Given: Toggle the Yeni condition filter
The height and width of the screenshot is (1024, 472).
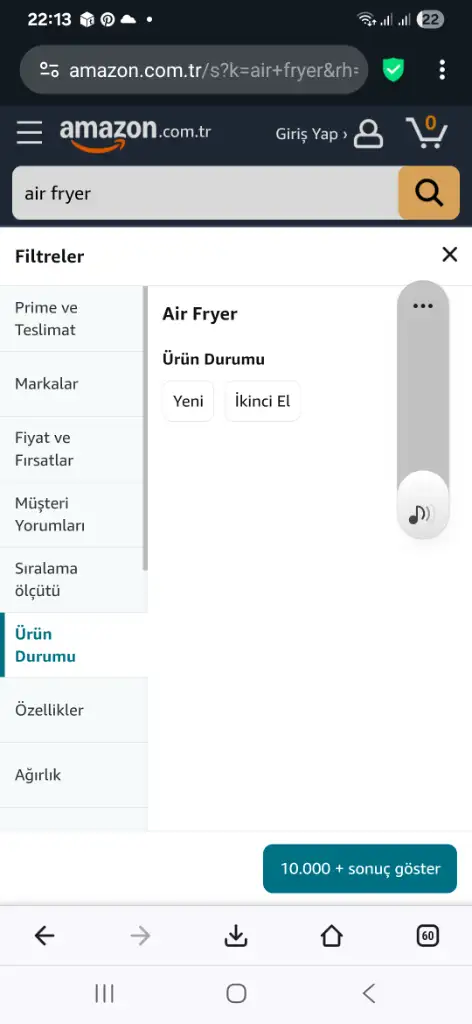Looking at the screenshot, I should [x=188, y=401].
